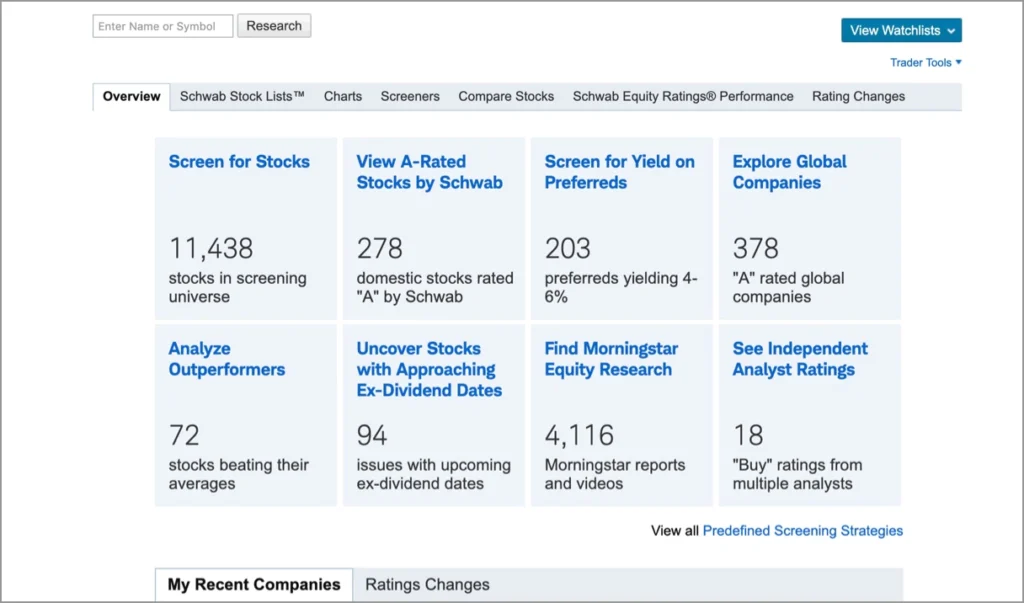Open Schwab Equity Ratings Performance tab

[683, 97]
